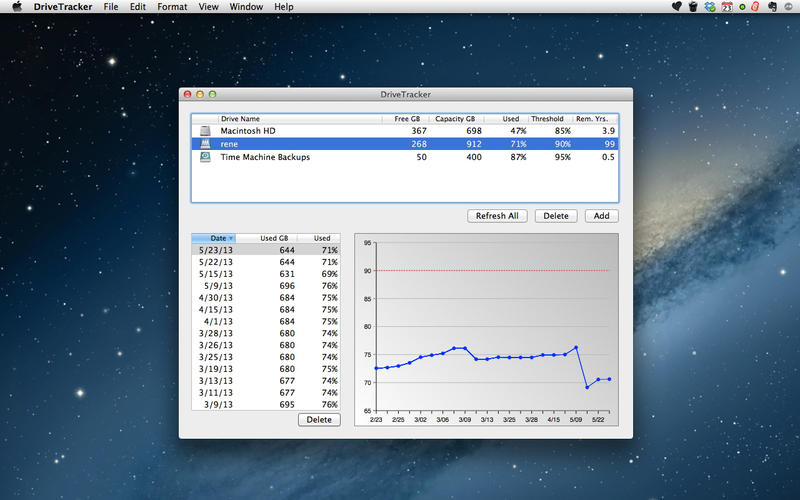Click the Threshold column header
The width and height of the screenshot is (800, 500).
point(550,119)
